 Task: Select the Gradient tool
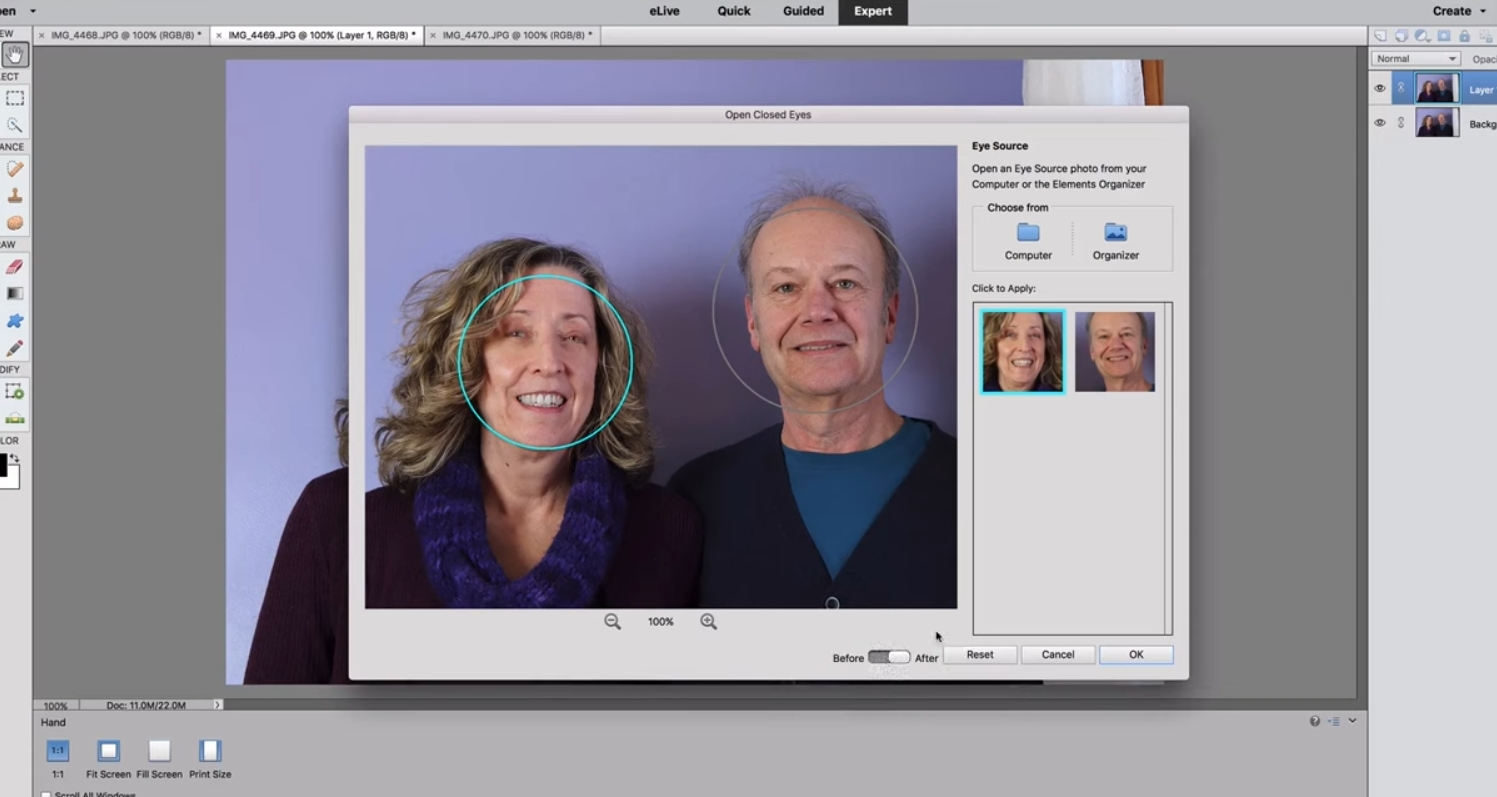[15, 294]
